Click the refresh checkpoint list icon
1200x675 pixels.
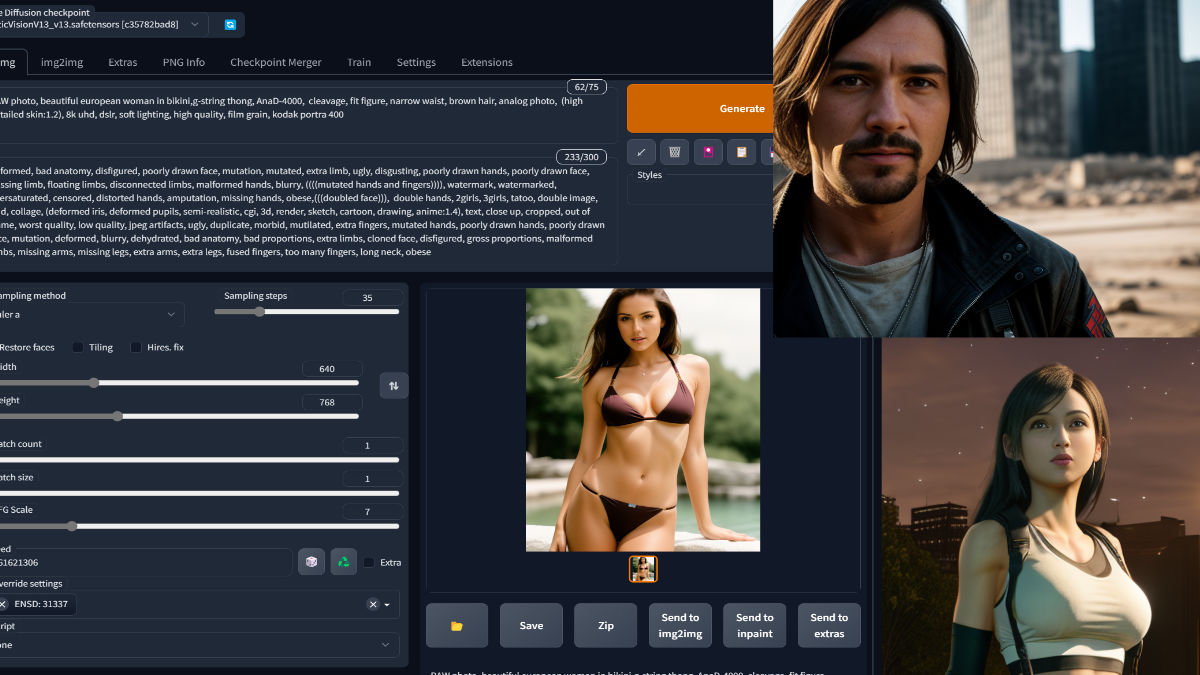pyautogui.click(x=230, y=24)
